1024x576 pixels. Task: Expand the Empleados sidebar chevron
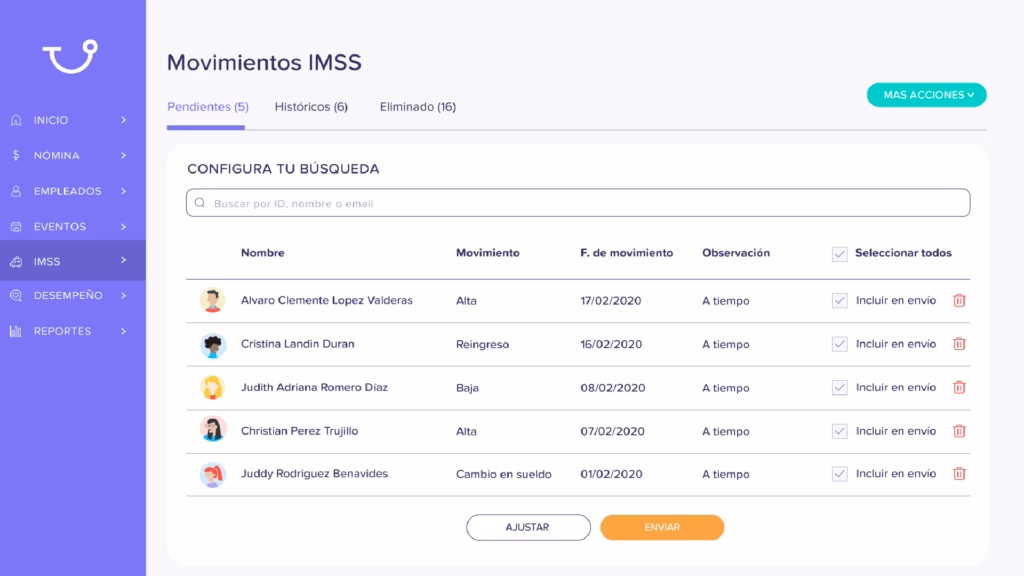(x=123, y=191)
